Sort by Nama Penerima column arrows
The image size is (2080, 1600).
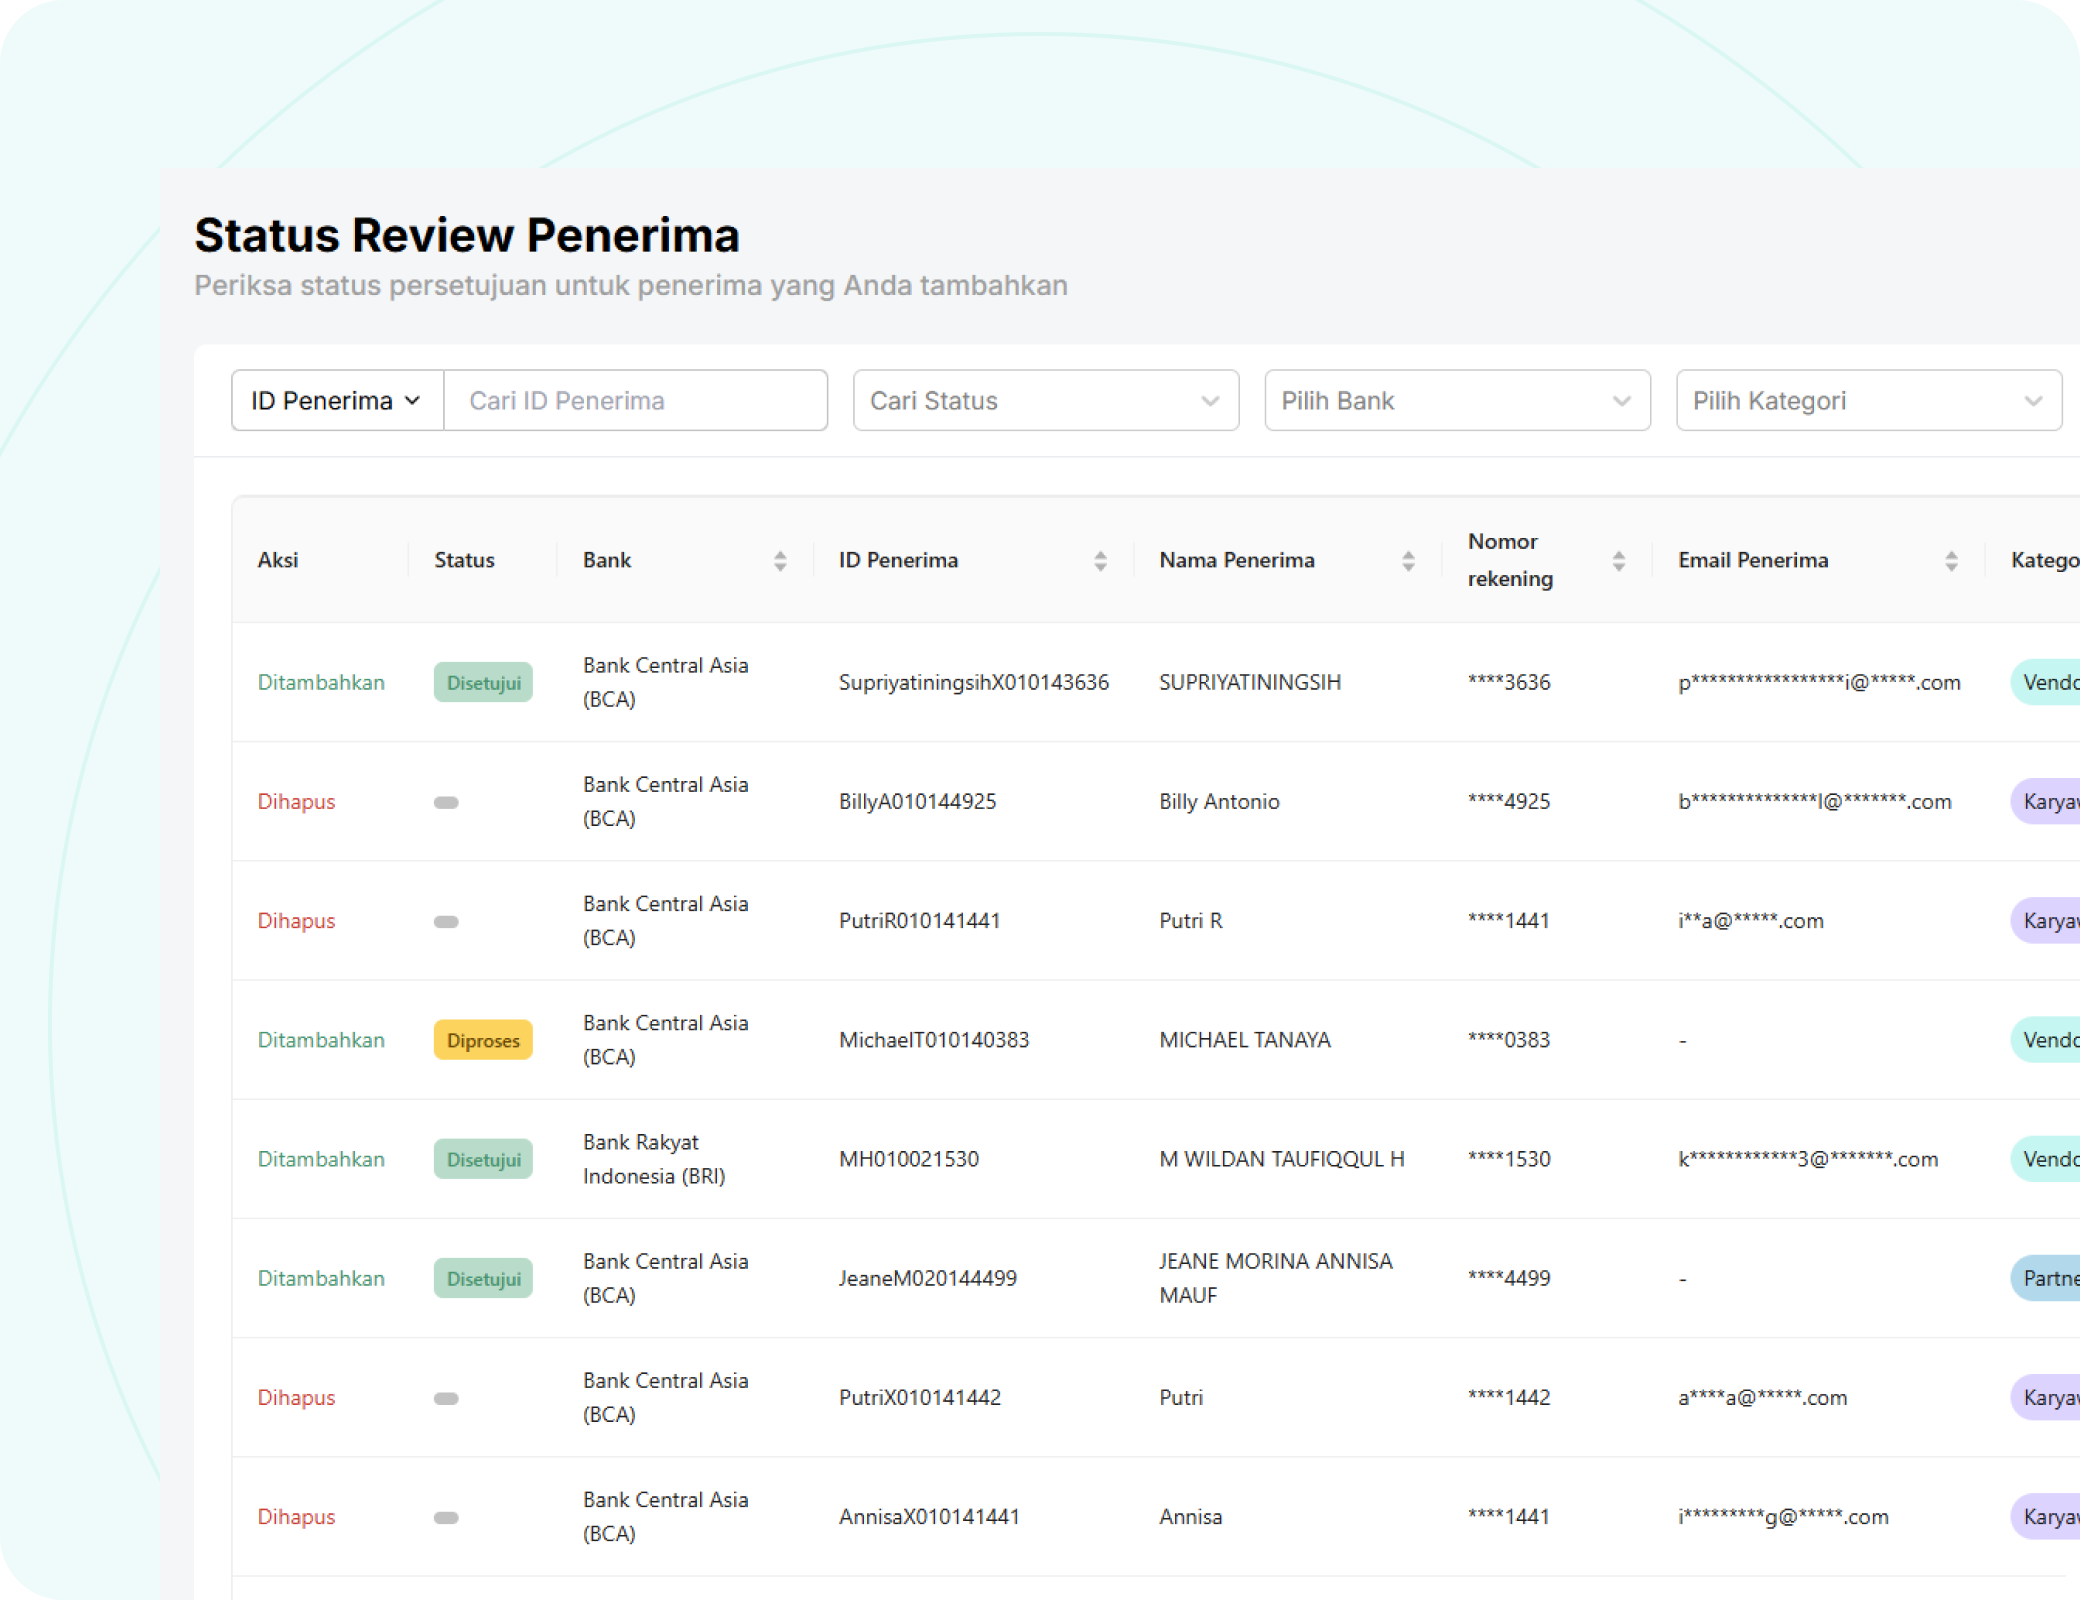click(x=1408, y=561)
